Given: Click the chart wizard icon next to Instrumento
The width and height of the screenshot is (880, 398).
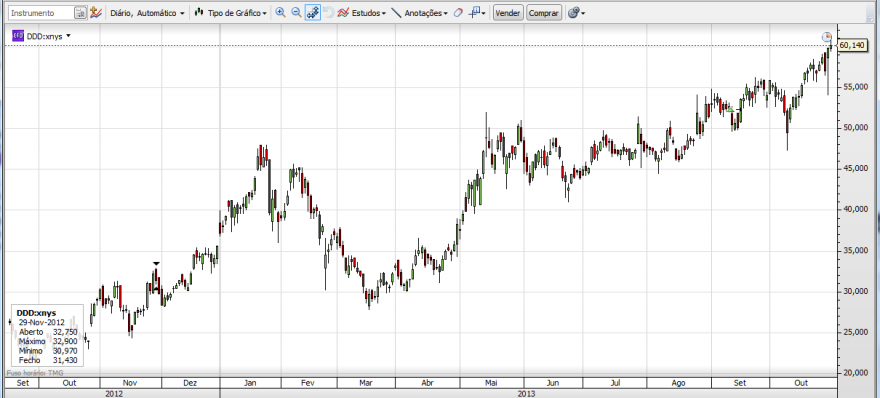Looking at the screenshot, I should coord(95,12).
